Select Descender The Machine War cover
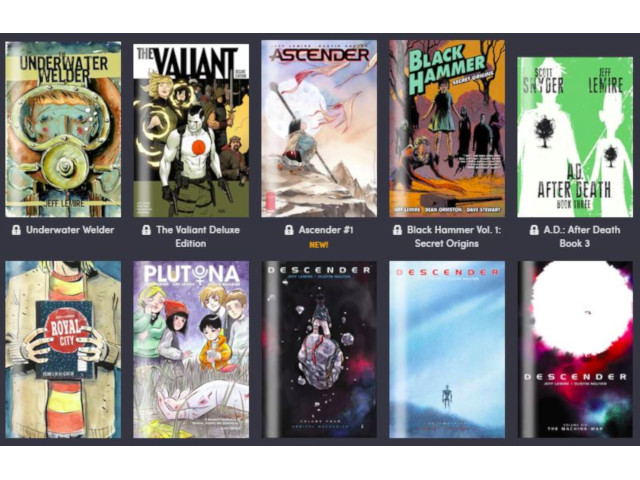The image size is (640, 480). 575,350
